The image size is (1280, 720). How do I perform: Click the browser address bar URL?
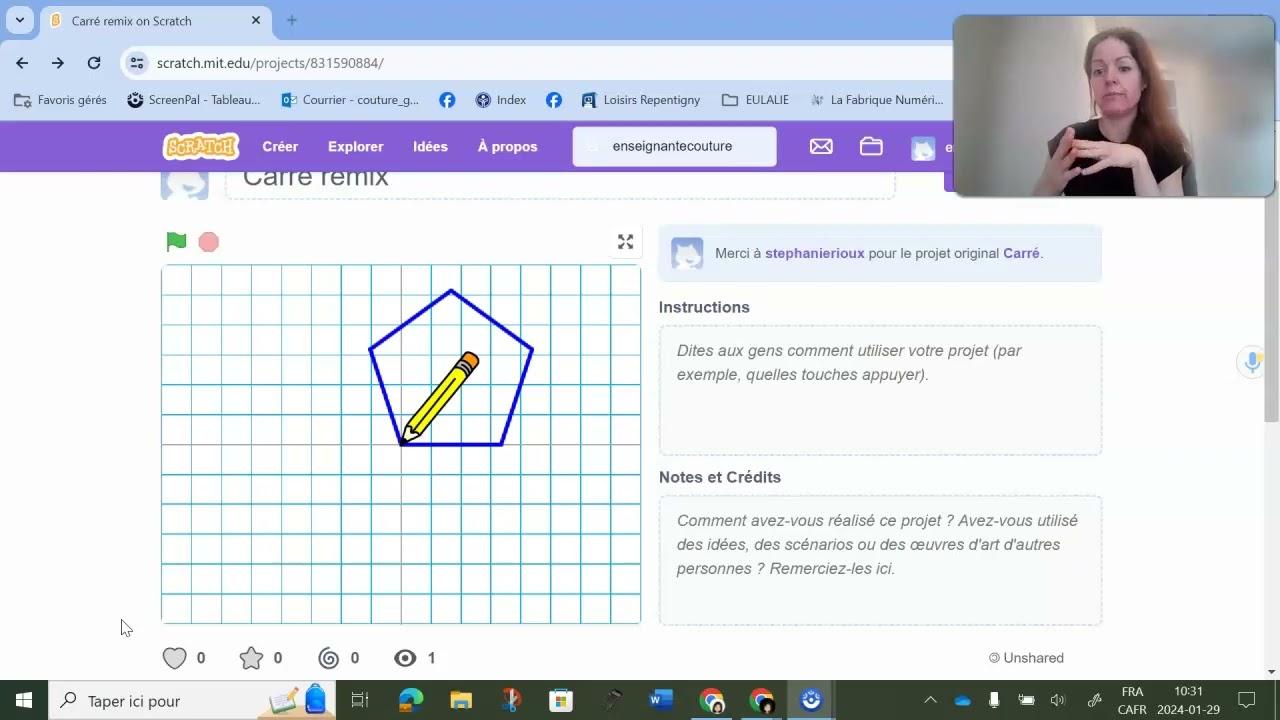[x=270, y=63]
